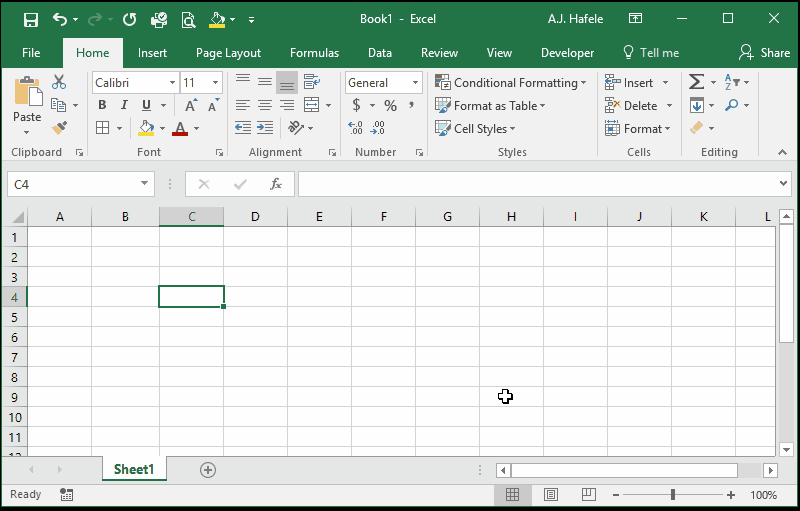The height and width of the screenshot is (511, 800).
Task: Open the font size dropdown showing 11
Action: click(215, 83)
